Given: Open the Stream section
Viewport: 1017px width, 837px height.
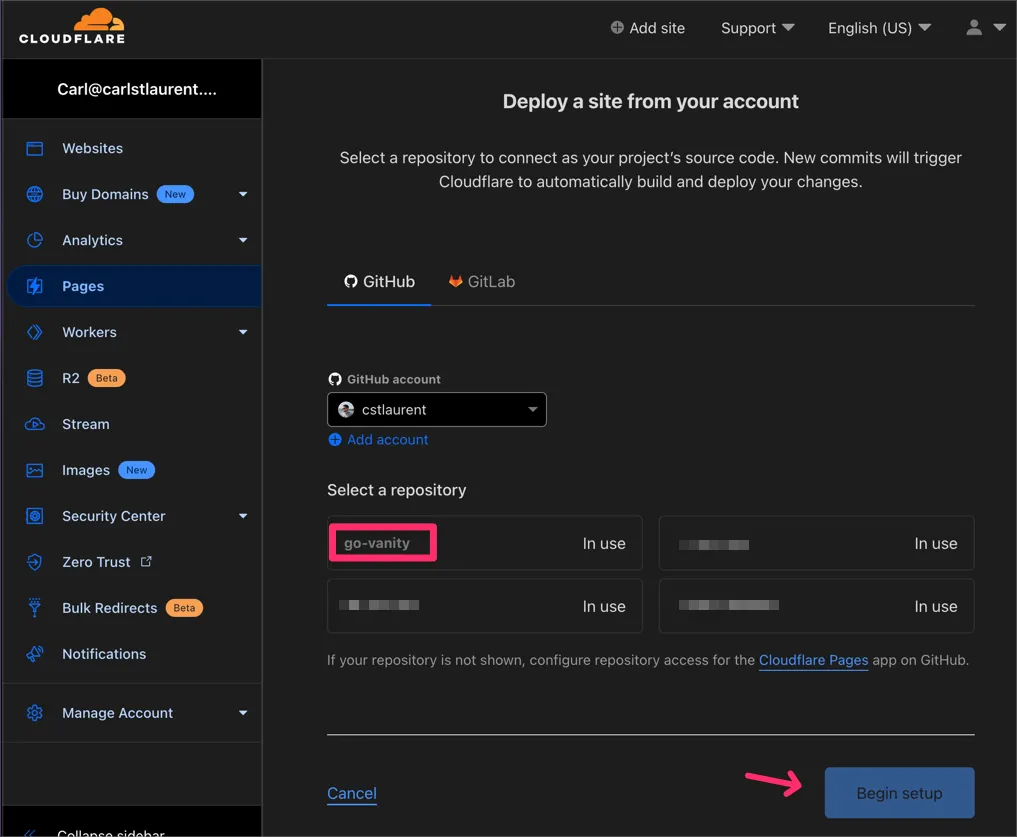Looking at the screenshot, I should [85, 424].
